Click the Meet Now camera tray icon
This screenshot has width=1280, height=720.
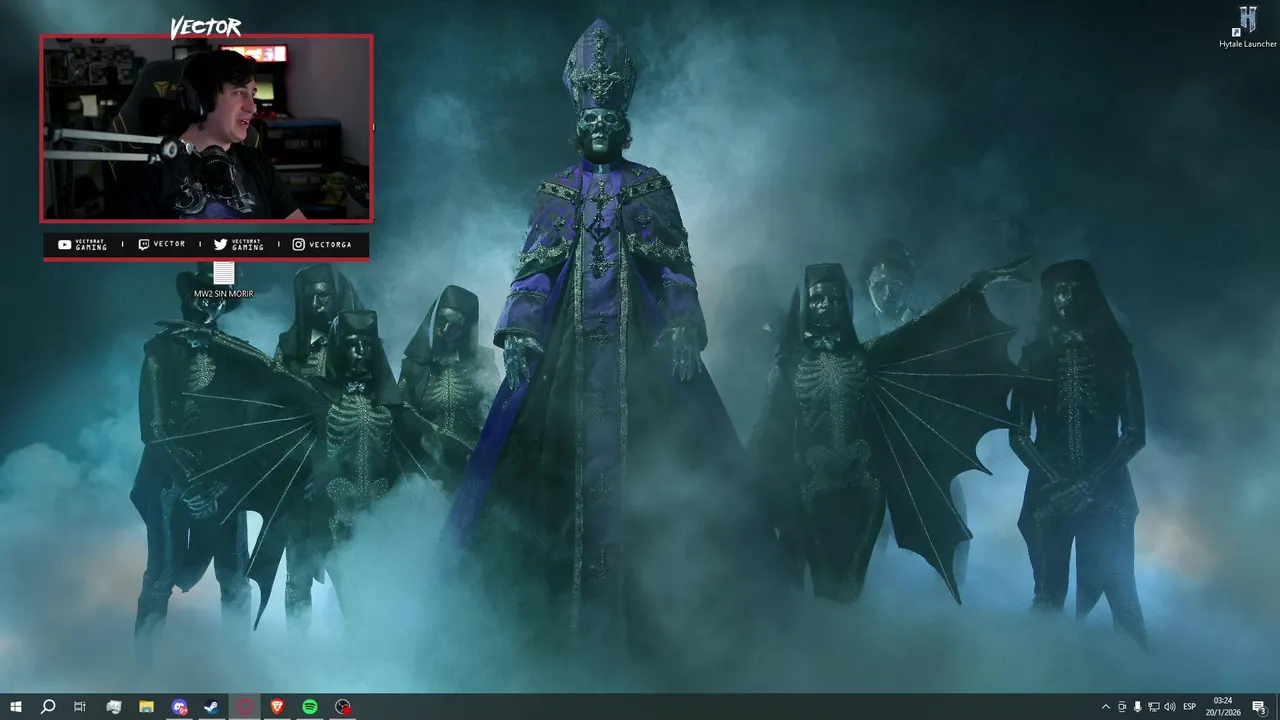tap(1122, 707)
